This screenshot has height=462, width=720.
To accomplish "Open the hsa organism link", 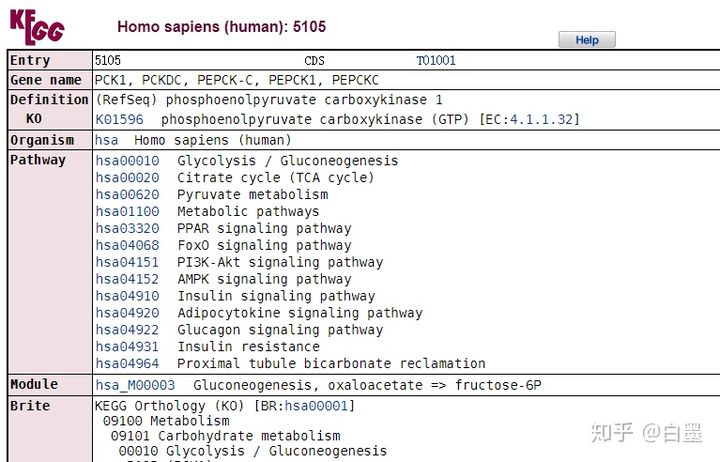I will point(107,140).
